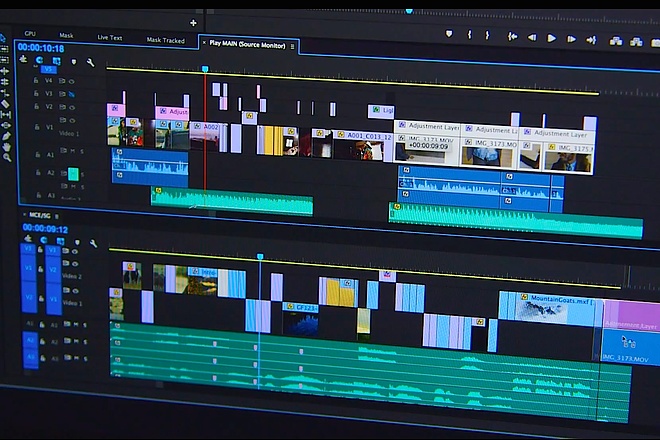Toggle V4 track eye visibility
660x440 pixels.
click(x=72, y=81)
